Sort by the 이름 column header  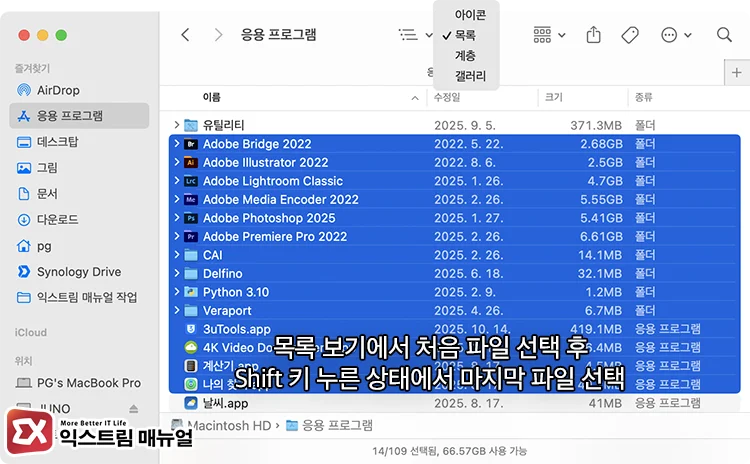(x=211, y=98)
